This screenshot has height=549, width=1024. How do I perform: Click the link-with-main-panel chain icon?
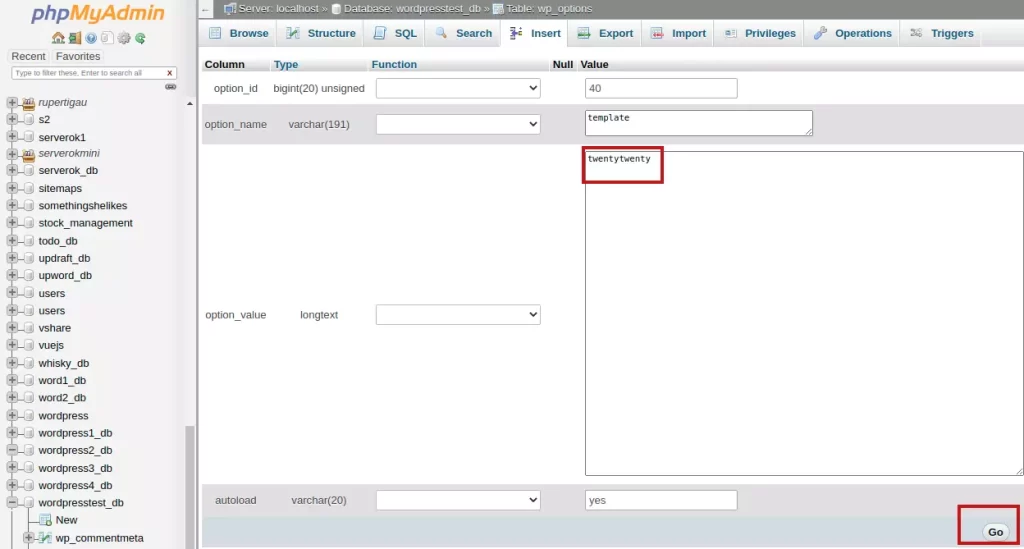click(x=170, y=87)
